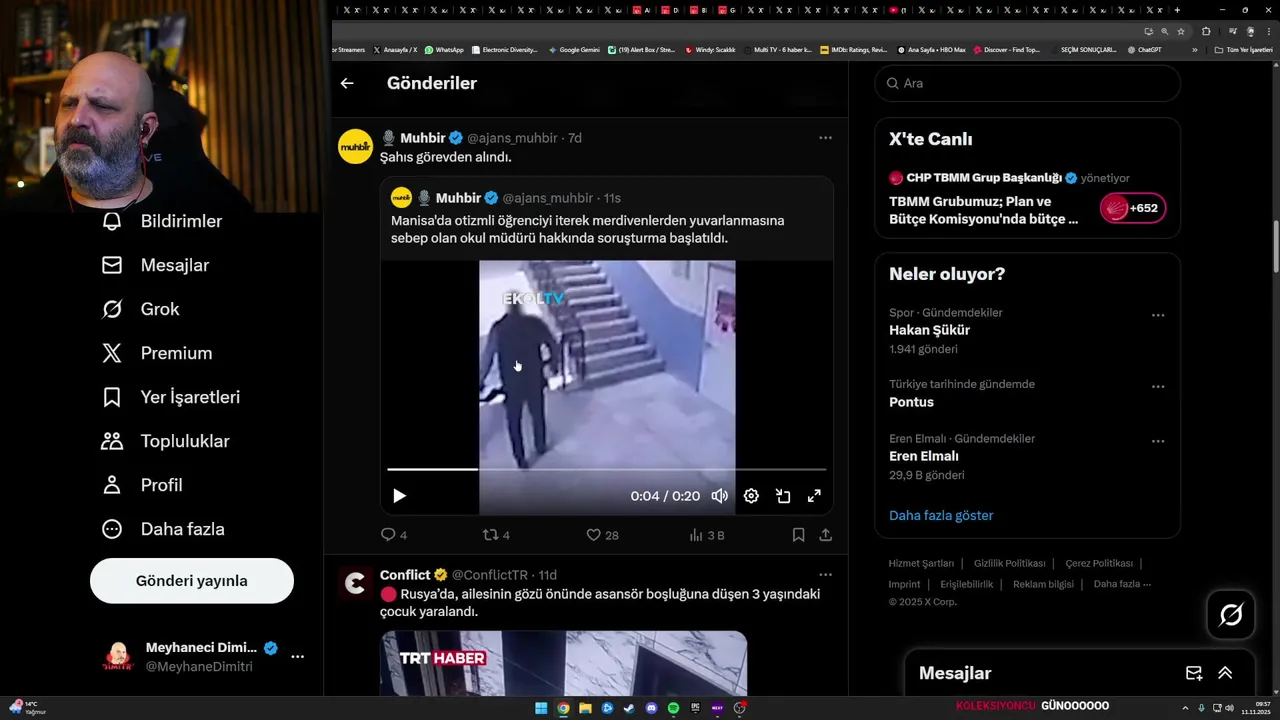Open Profil in the sidebar
The image size is (1280, 720).
[x=142, y=485]
